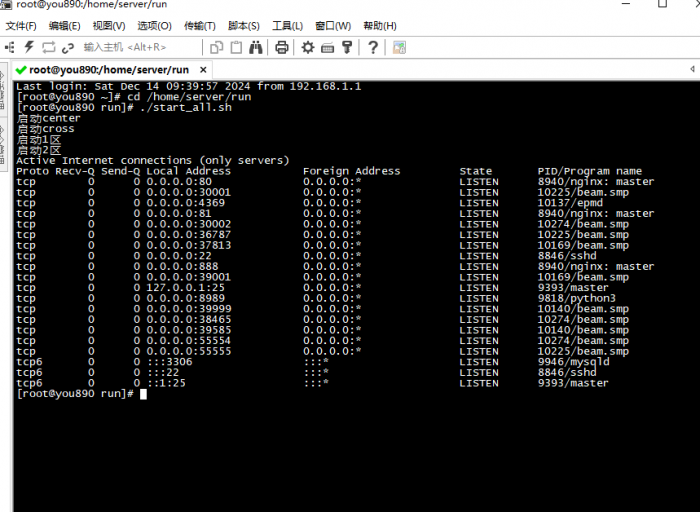This screenshot has width=700, height=512.
Task: Click the rightmost toolbar image icon
Action: tap(399, 47)
